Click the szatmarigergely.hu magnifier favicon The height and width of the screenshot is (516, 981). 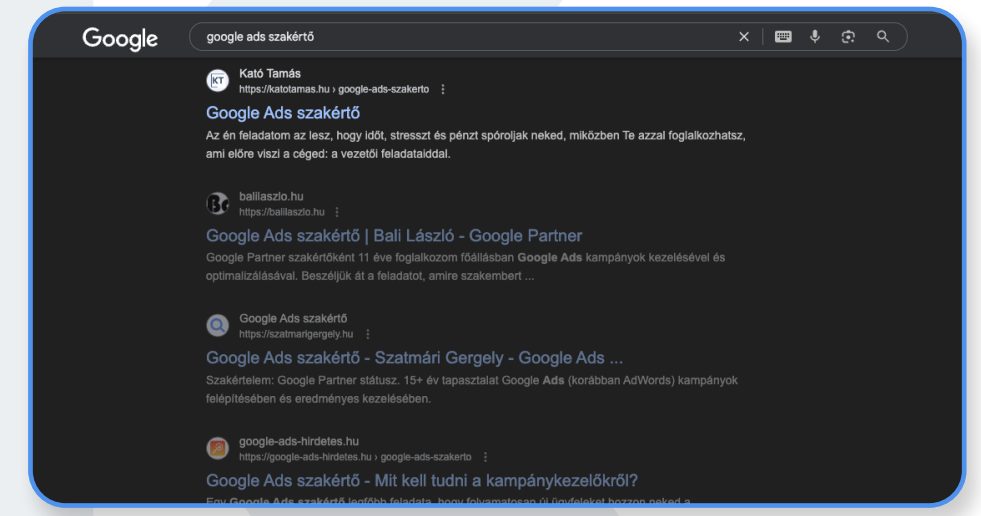[218, 325]
